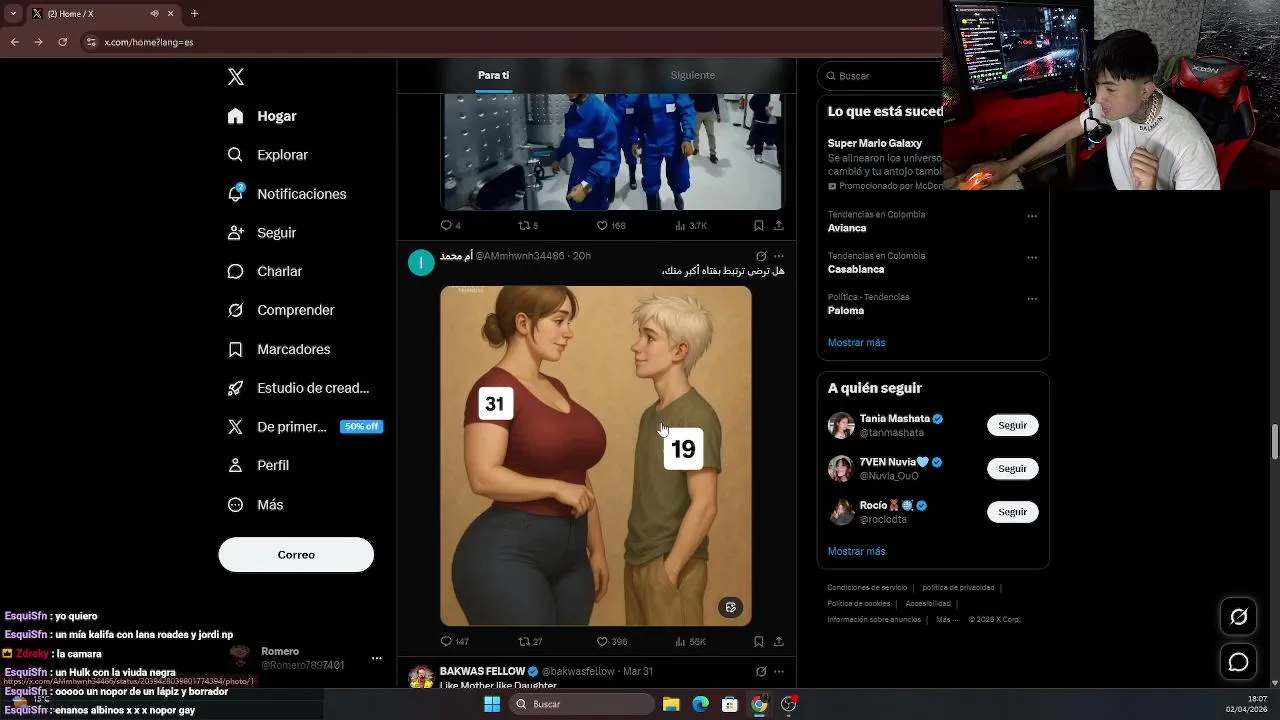Click the edit image icon on the illustration
The height and width of the screenshot is (720, 1280).
pos(731,607)
